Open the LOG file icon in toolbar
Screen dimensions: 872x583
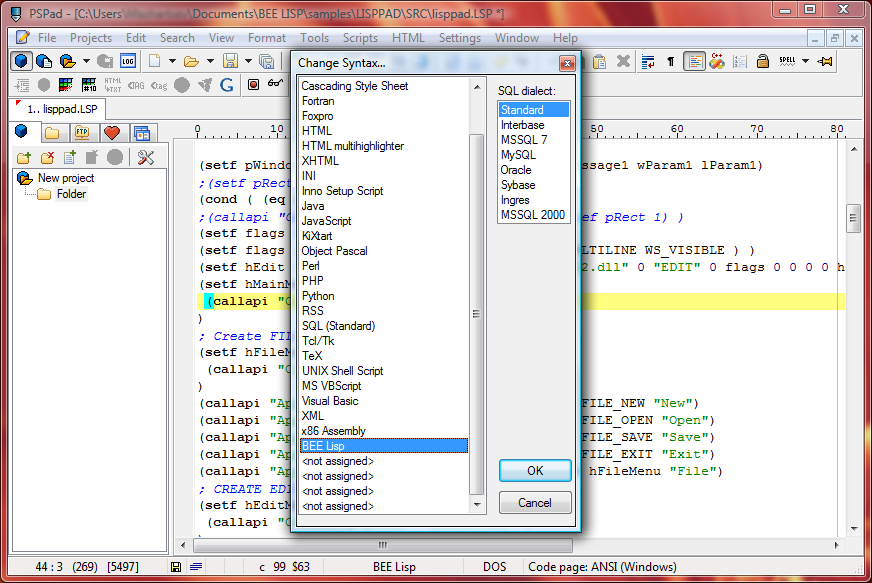click(x=128, y=61)
